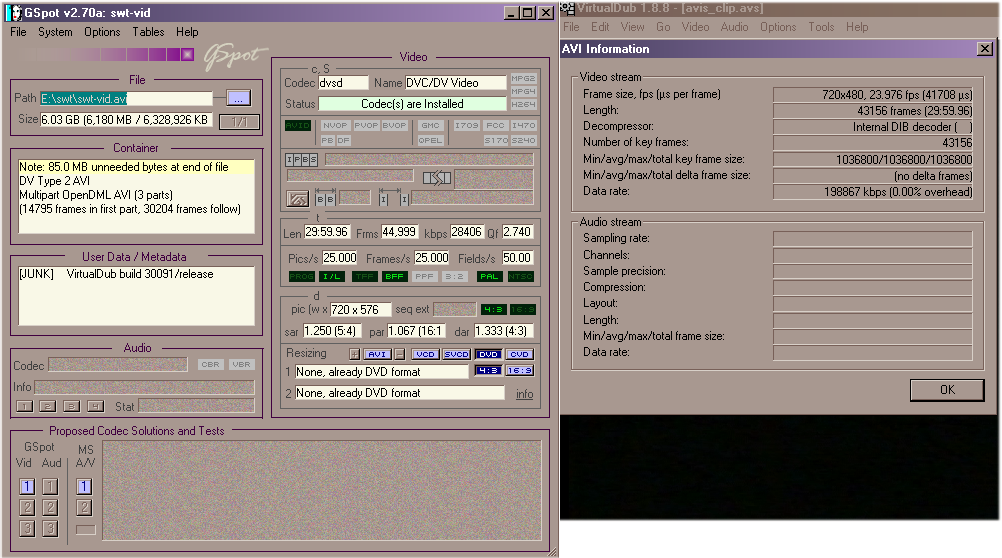The height and width of the screenshot is (558, 1002).
Task: Select 16:9 resizing aspect ratio
Action: [x=519, y=370]
